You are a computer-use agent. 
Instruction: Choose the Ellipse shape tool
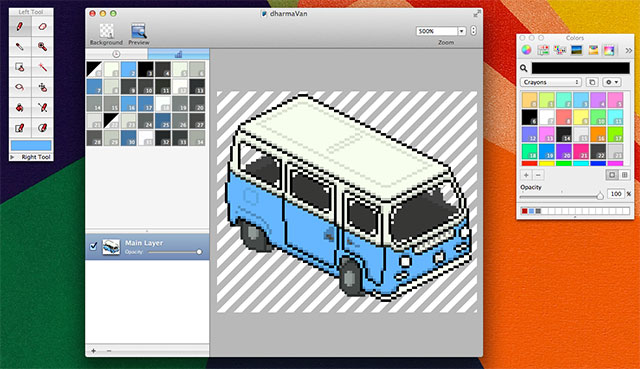(x=42, y=128)
